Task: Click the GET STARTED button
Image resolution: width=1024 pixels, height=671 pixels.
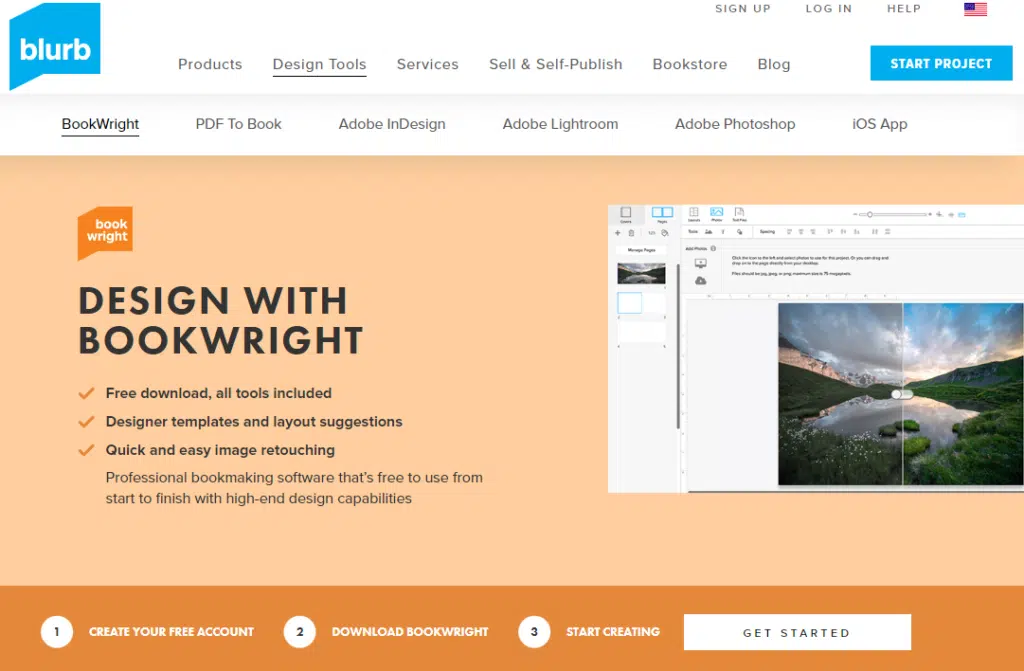Action: tap(796, 632)
